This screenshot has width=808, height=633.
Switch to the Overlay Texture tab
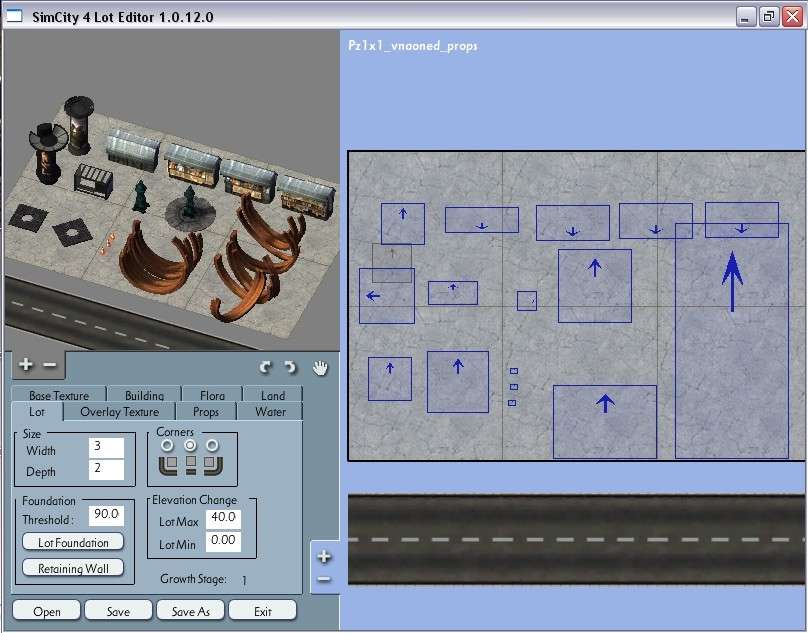[x=120, y=412]
